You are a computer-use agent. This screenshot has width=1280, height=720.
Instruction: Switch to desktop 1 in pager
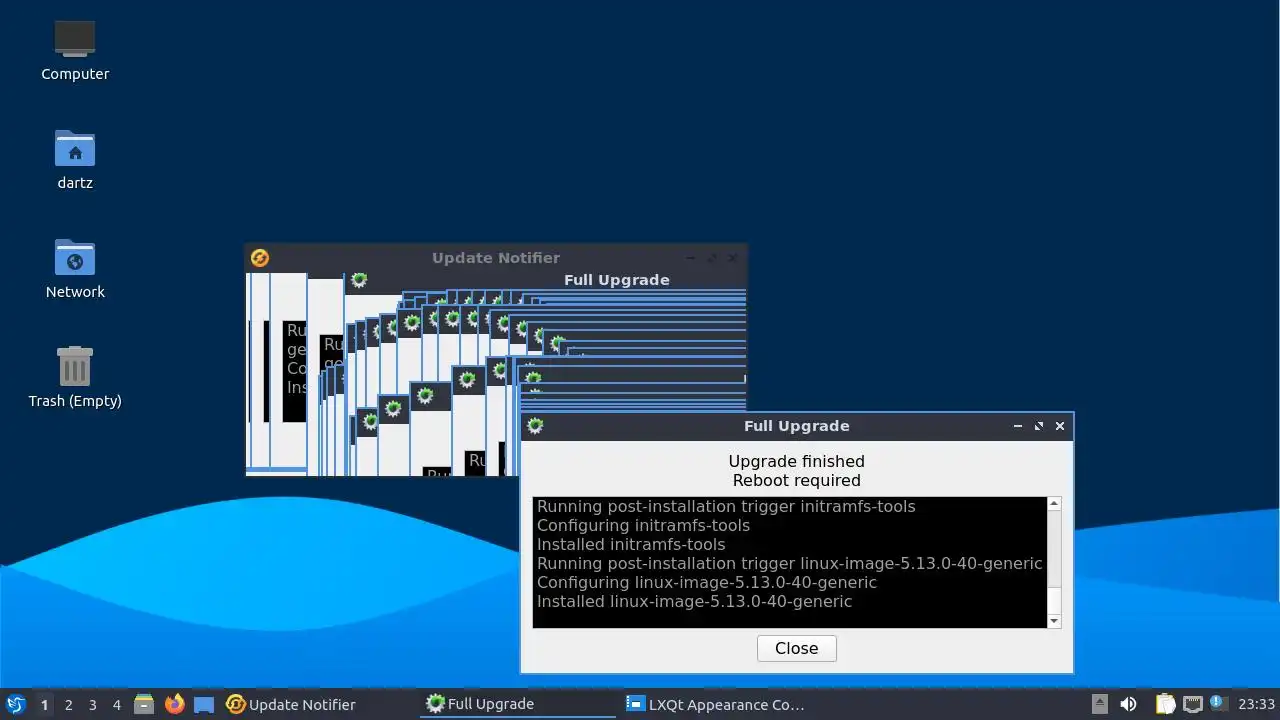pos(44,704)
